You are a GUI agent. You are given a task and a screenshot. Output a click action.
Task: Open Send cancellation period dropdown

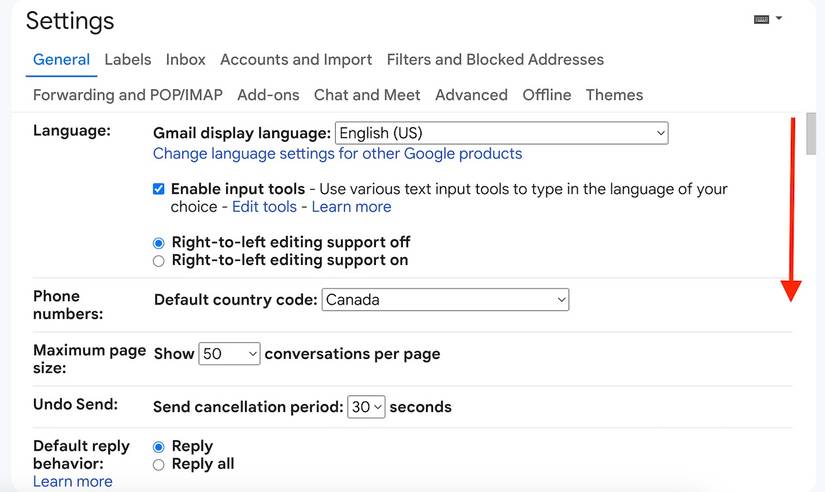click(366, 407)
